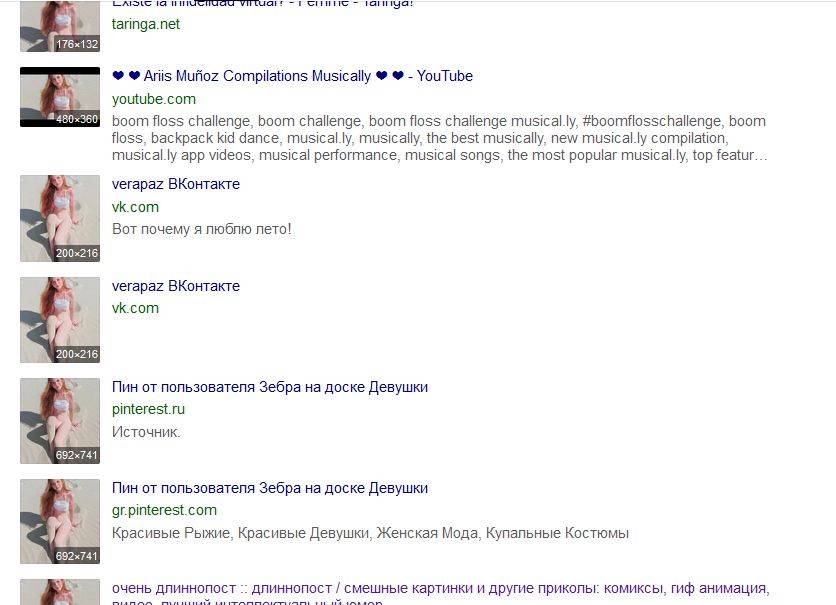Click the youtube.com URL
Viewport: 836px width, 605px height.
click(x=153, y=99)
